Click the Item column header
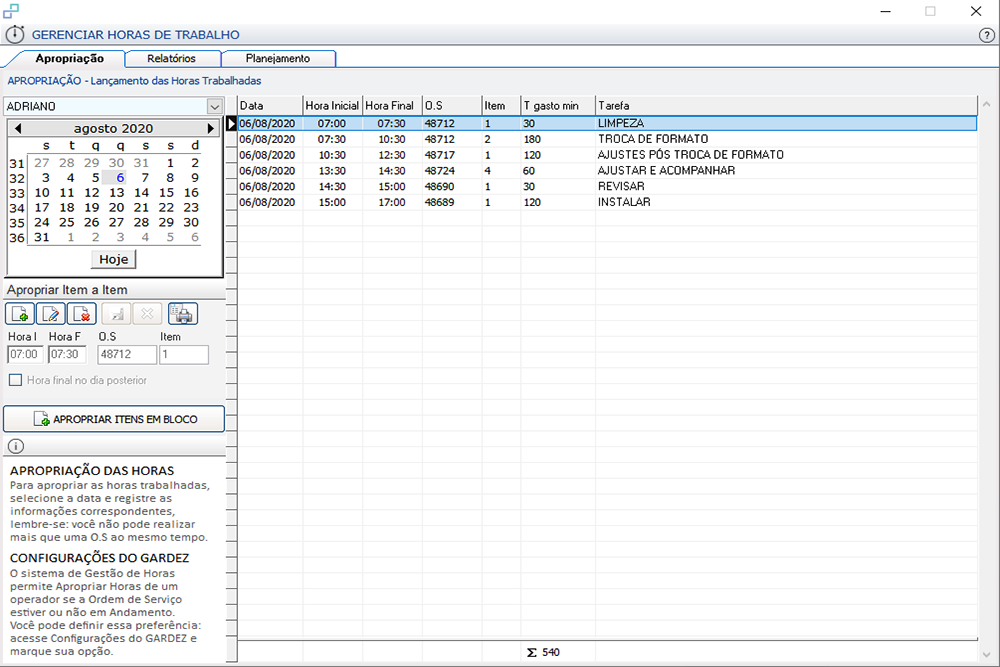Image resolution: width=1000 pixels, height=667 pixels. 501,106
